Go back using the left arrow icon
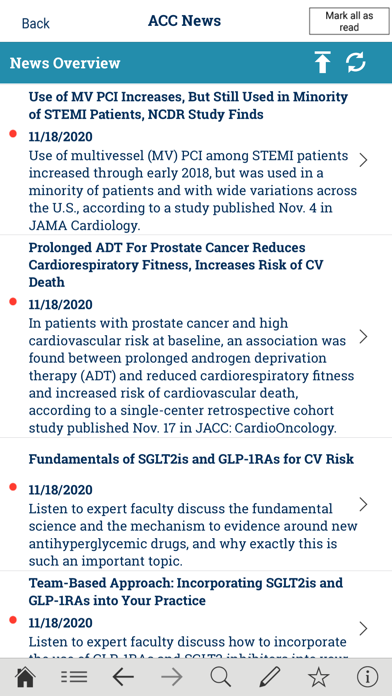 [x=123, y=677]
